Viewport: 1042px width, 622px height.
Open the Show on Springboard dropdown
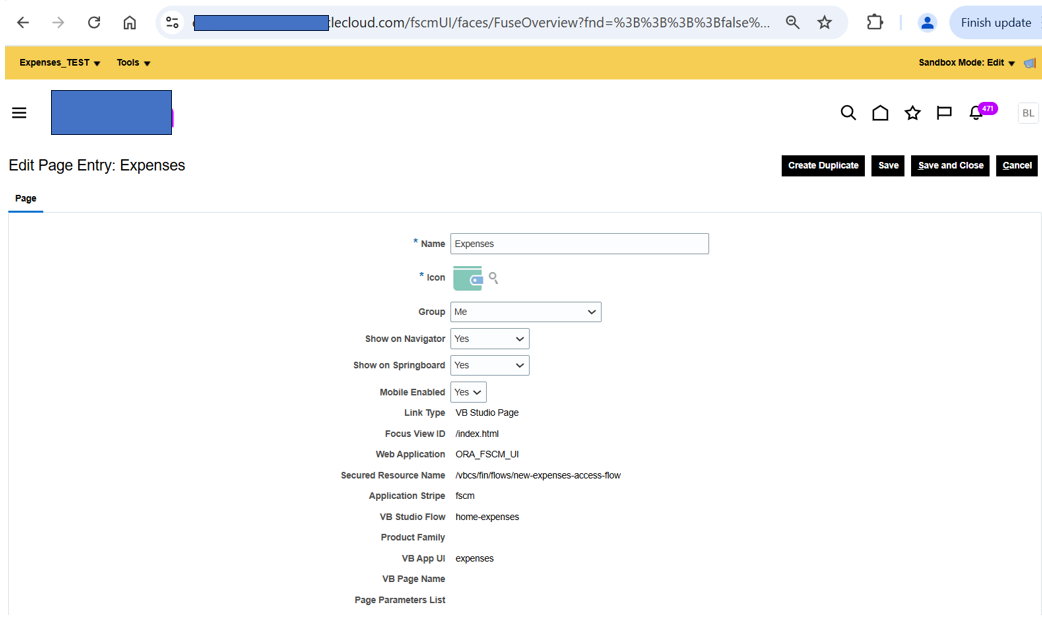pyautogui.click(x=490, y=365)
